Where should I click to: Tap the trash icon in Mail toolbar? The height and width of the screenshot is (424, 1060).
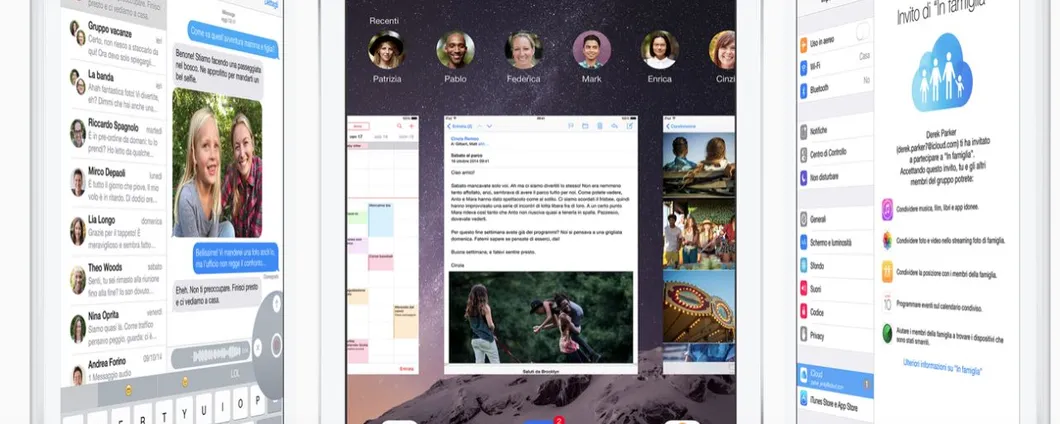click(600, 126)
